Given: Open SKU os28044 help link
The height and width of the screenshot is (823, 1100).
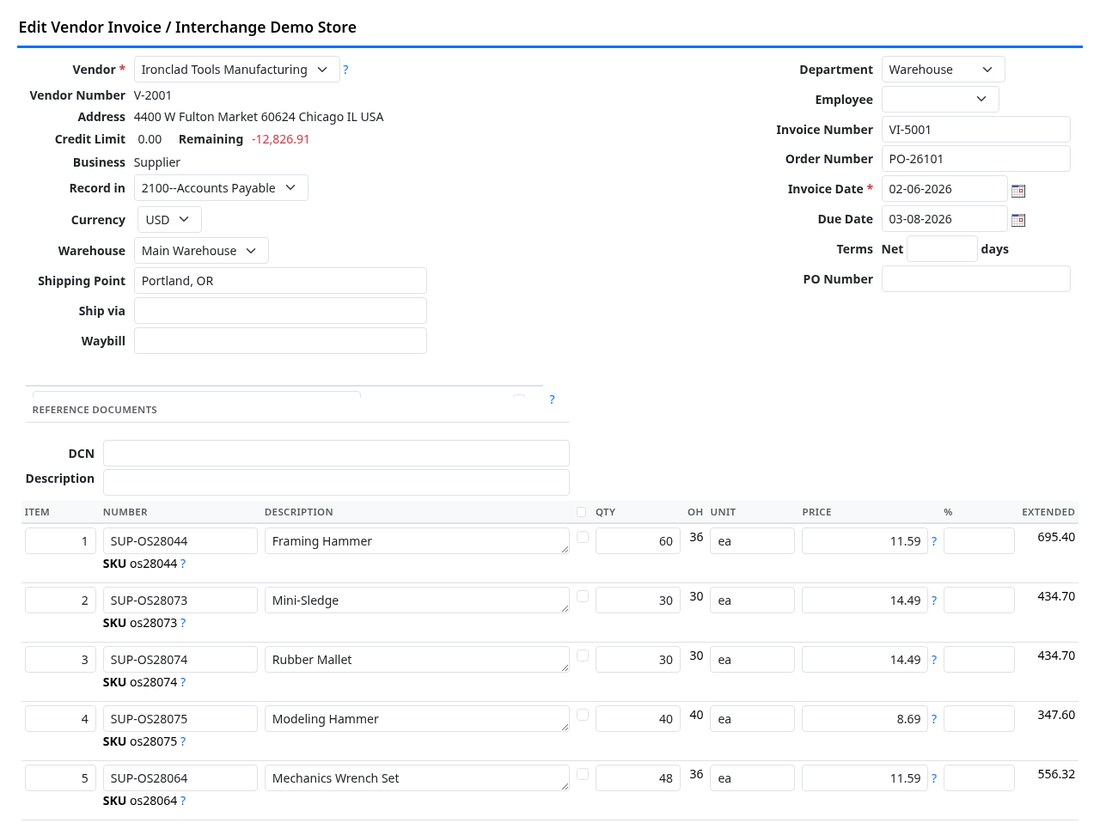Looking at the screenshot, I should click(x=183, y=563).
